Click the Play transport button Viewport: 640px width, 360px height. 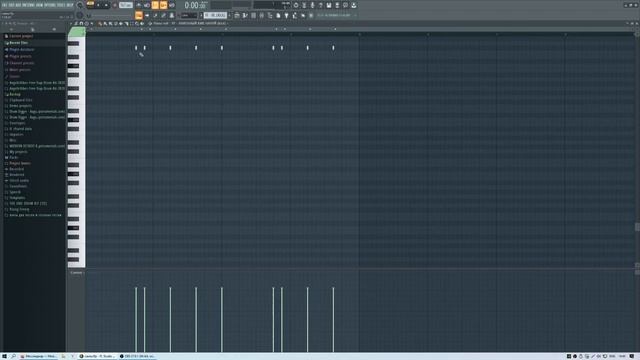point(98,5)
